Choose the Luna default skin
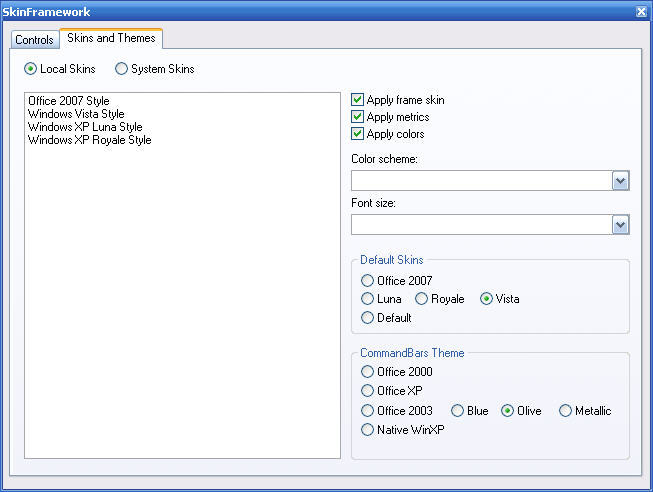This screenshot has height=492, width=653. (x=367, y=299)
